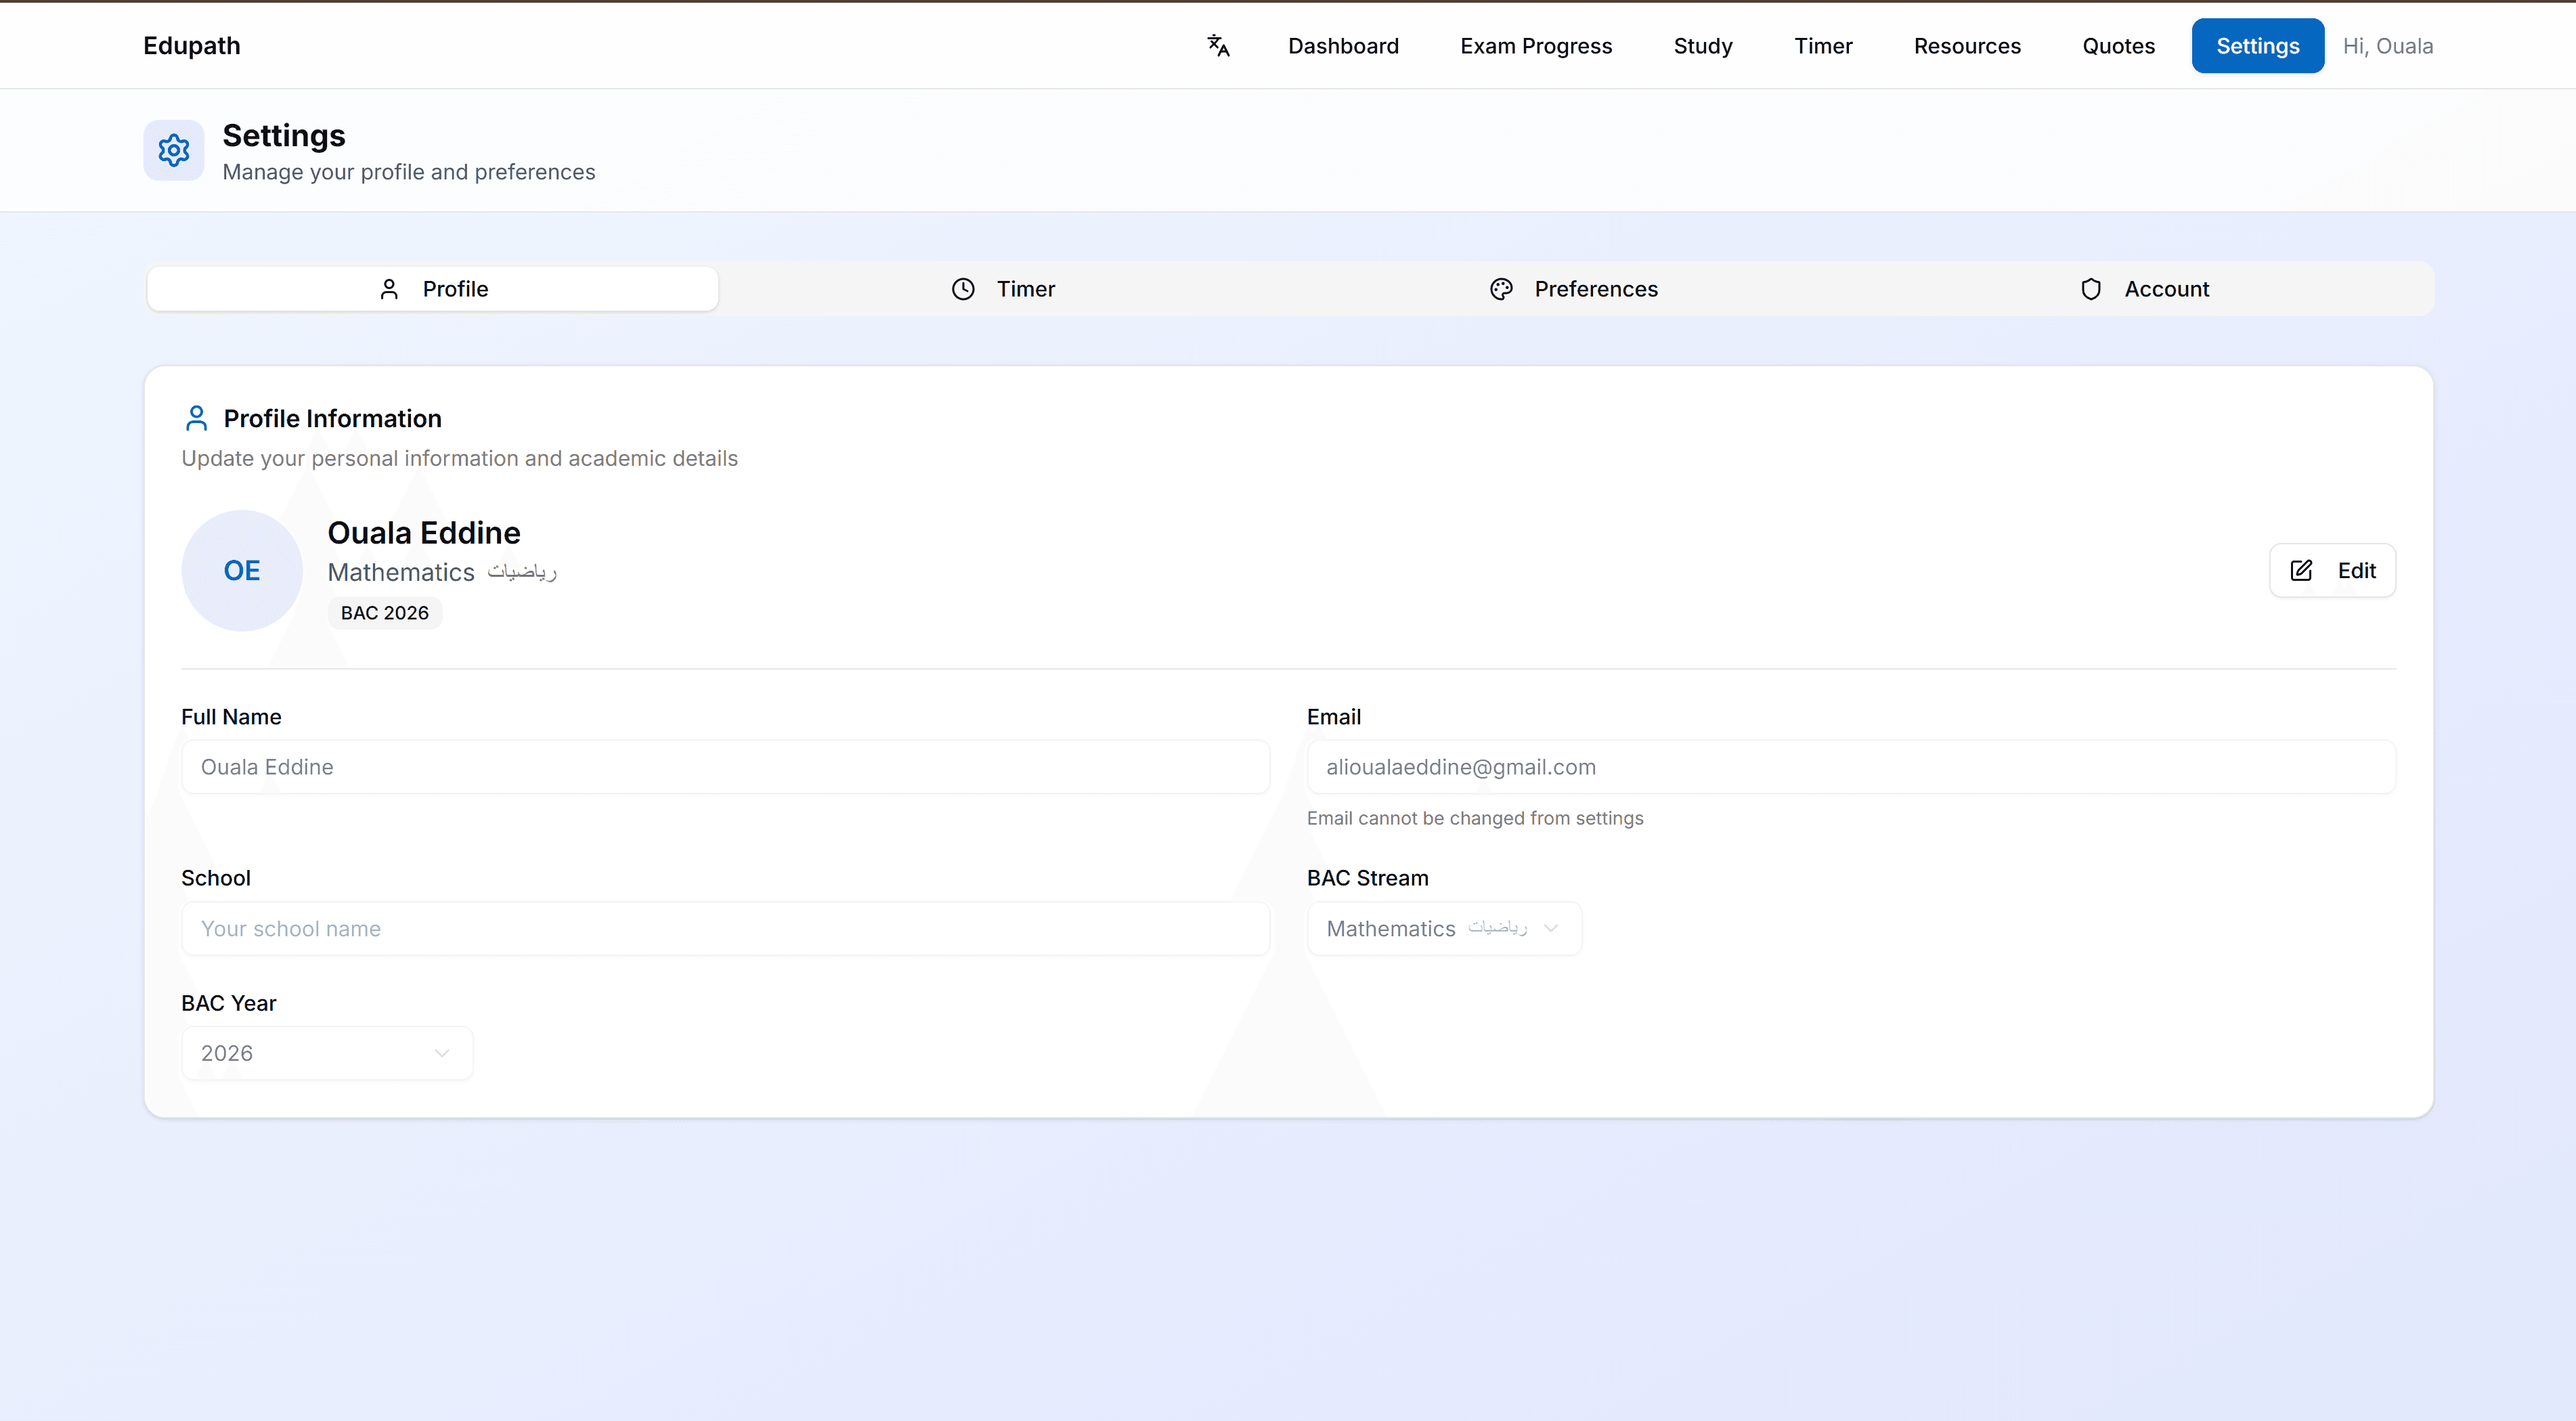
Task: Click the shield icon next to Account
Action: (2090, 289)
